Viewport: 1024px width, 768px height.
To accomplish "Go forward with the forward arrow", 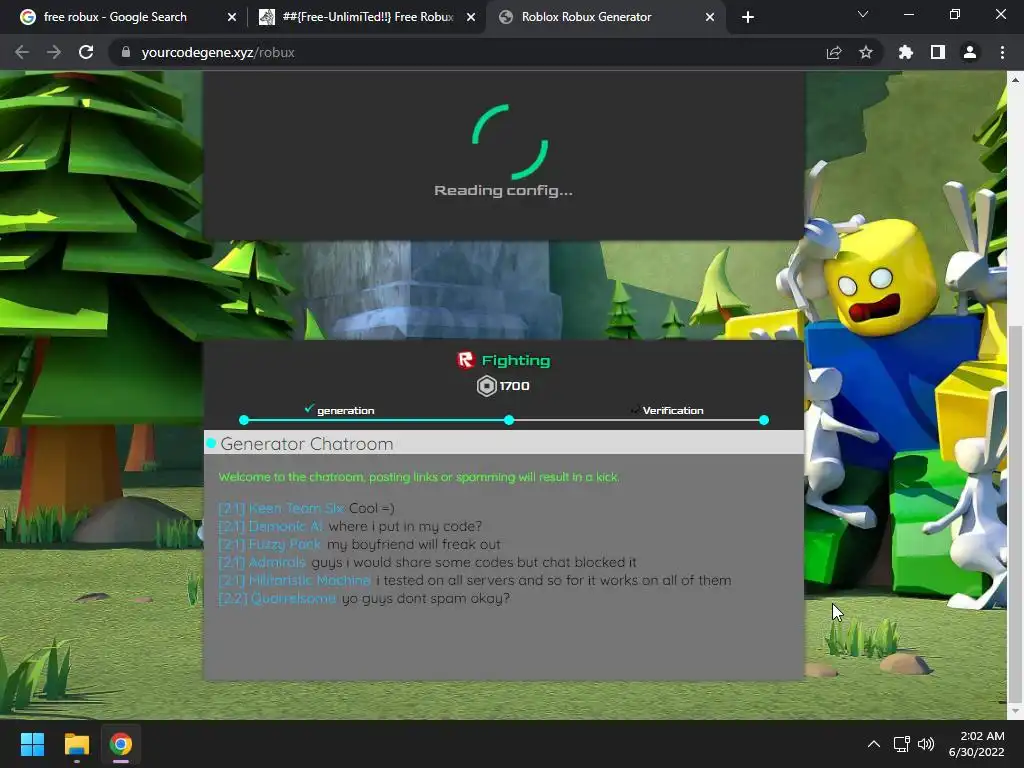I will tap(54, 52).
